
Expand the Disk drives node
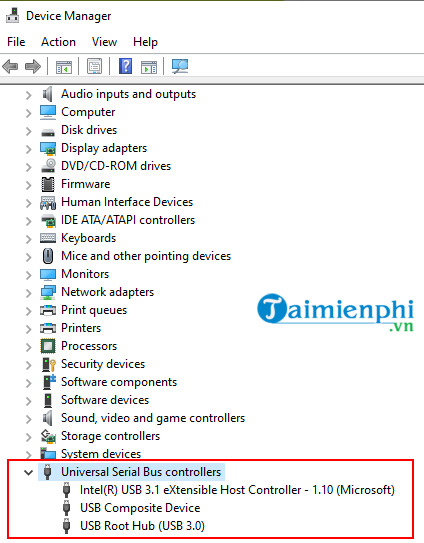[28, 131]
